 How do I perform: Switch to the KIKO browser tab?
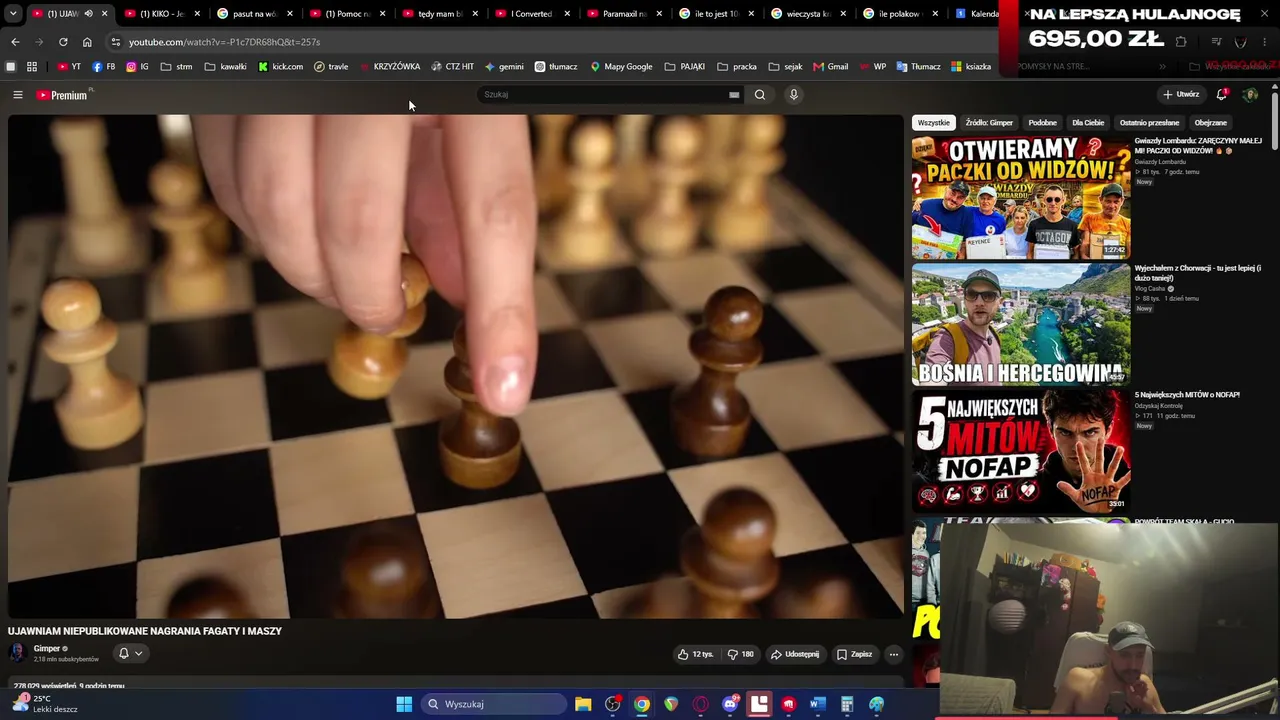(160, 14)
